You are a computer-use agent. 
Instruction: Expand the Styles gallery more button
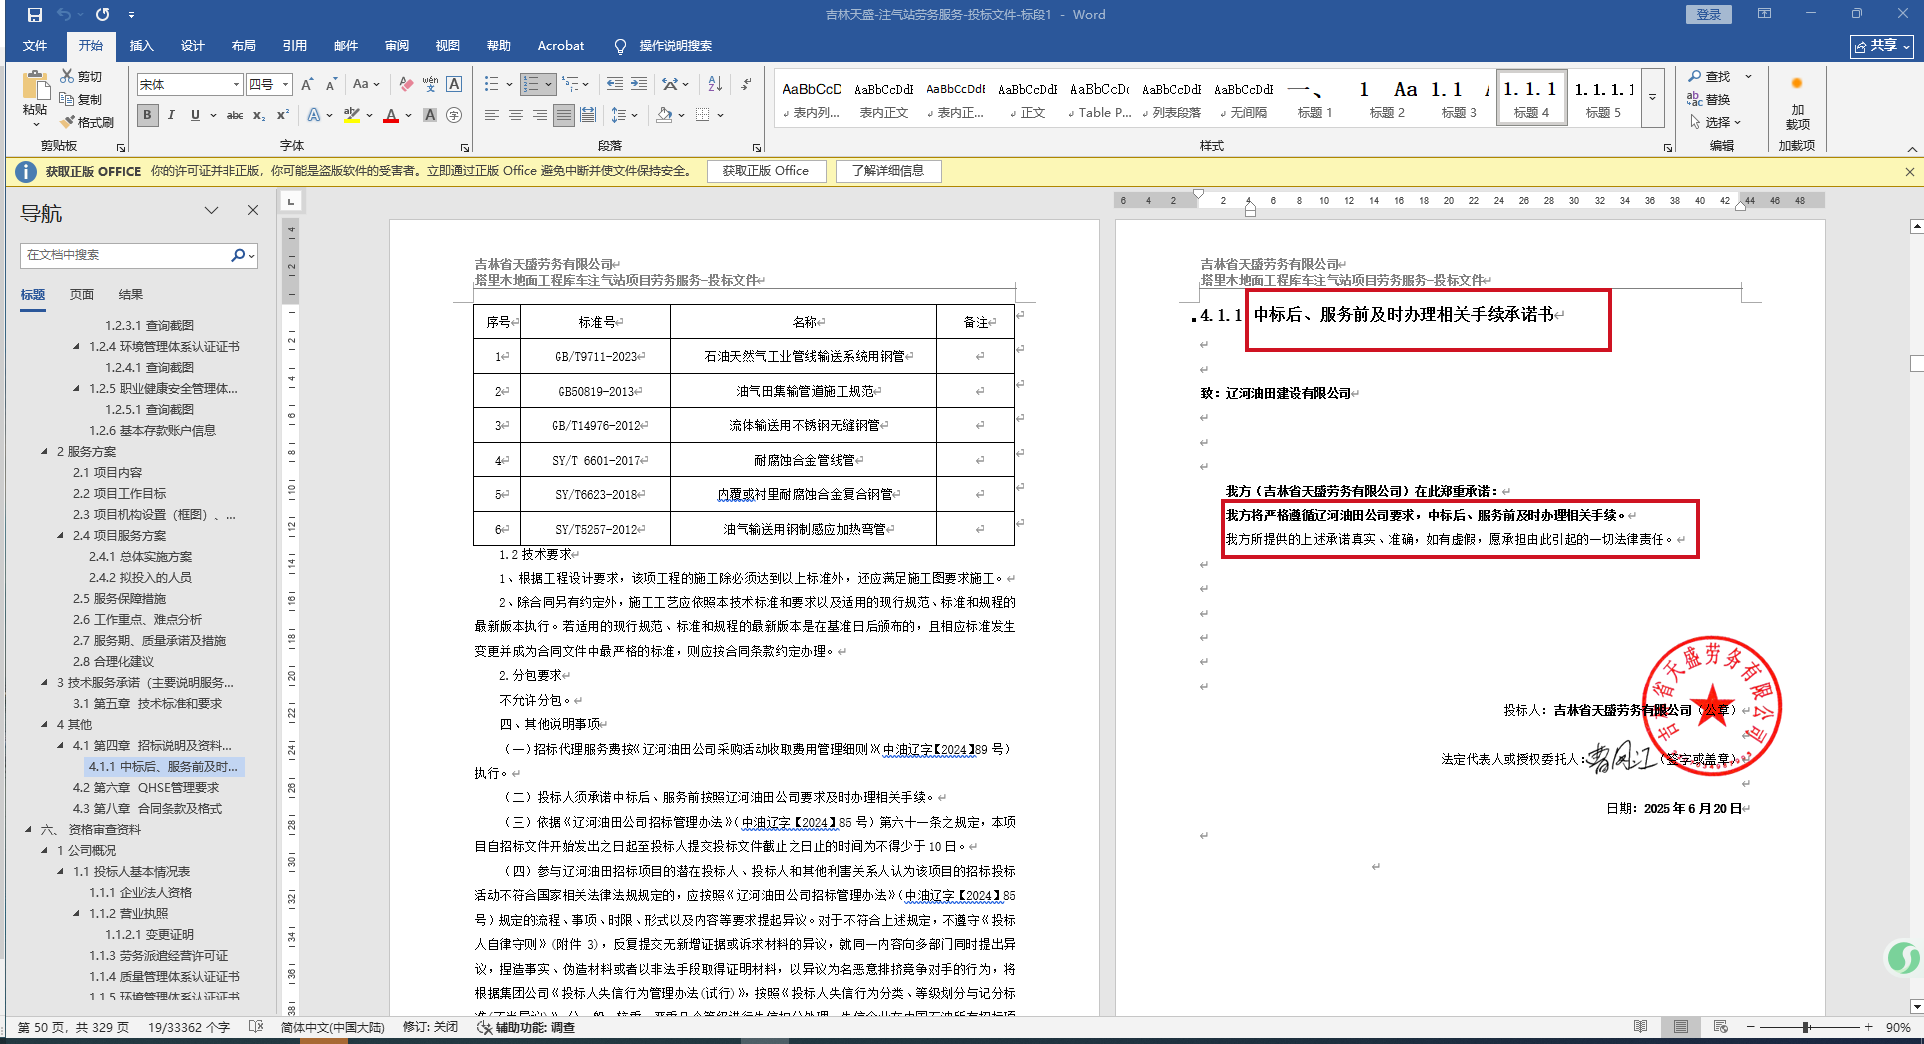[1653, 97]
